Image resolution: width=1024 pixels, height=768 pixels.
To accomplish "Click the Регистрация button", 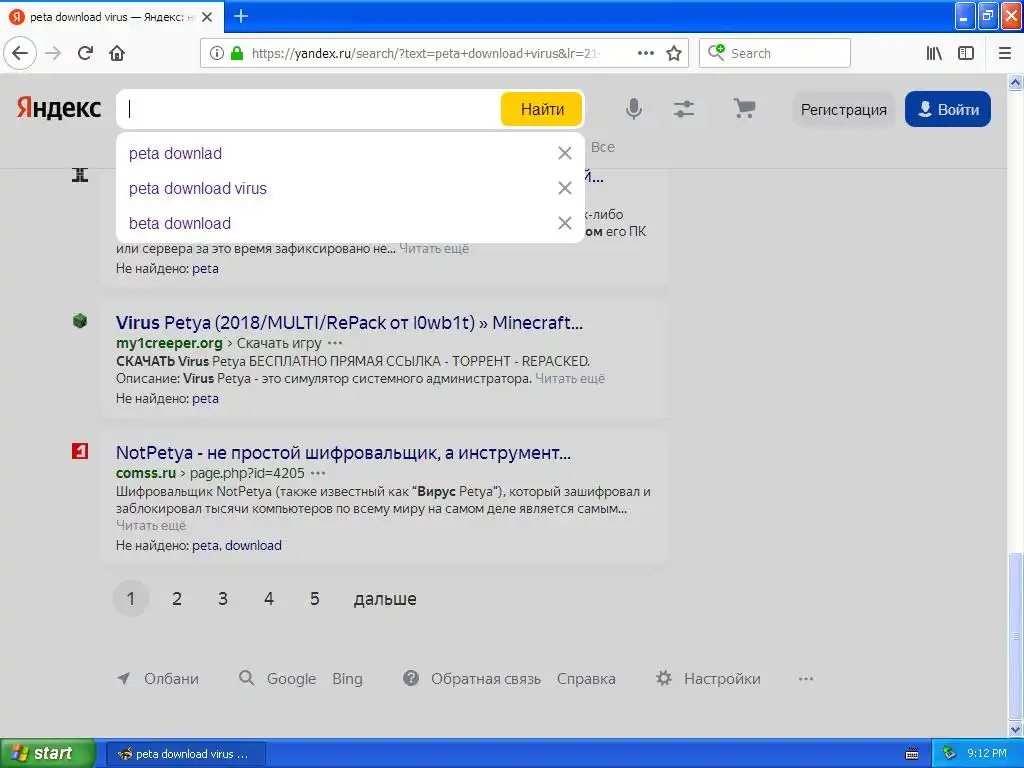I will coord(843,109).
